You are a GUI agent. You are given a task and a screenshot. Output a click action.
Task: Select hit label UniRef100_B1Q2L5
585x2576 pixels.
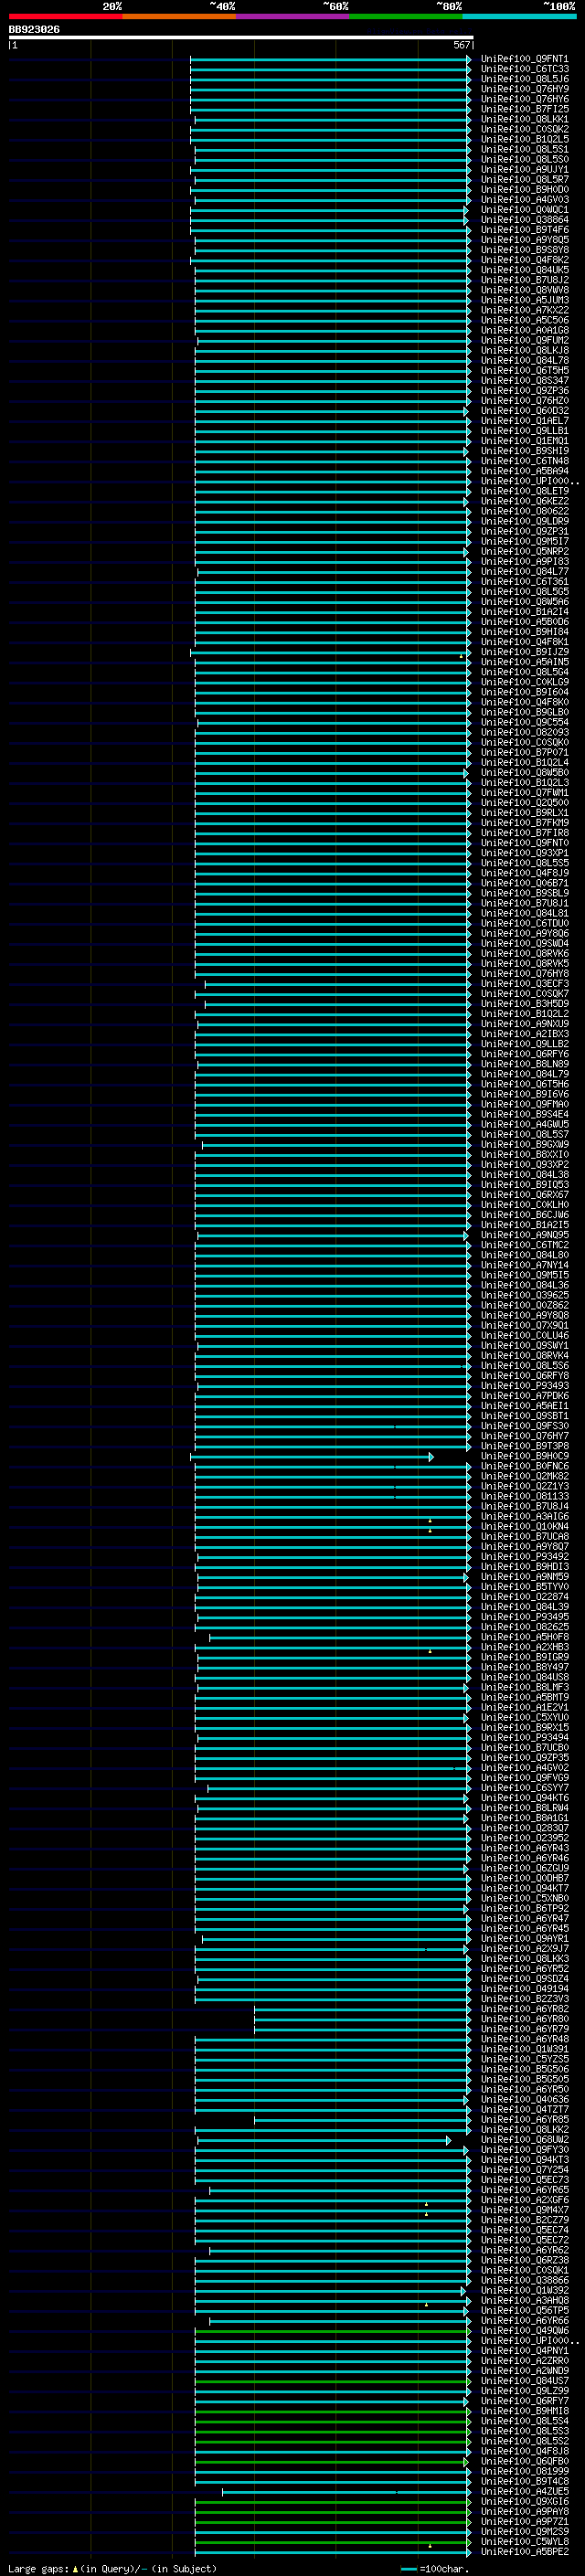524,139
